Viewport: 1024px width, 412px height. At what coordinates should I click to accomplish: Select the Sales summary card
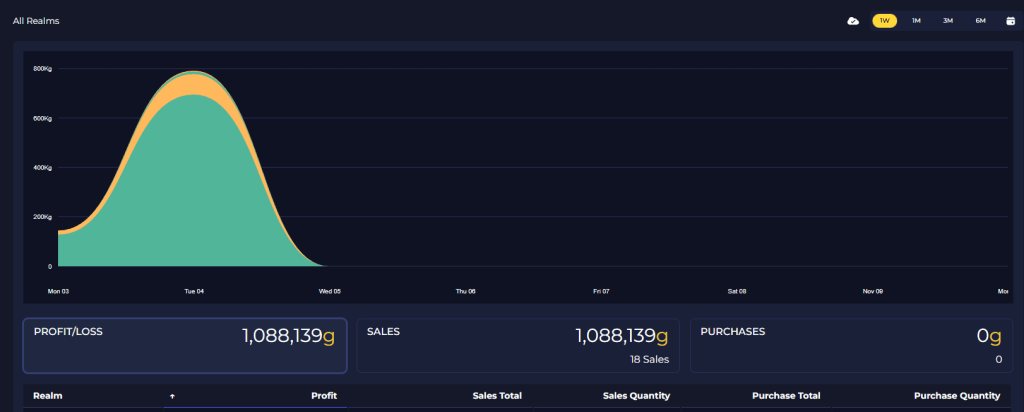(x=517, y=345)
